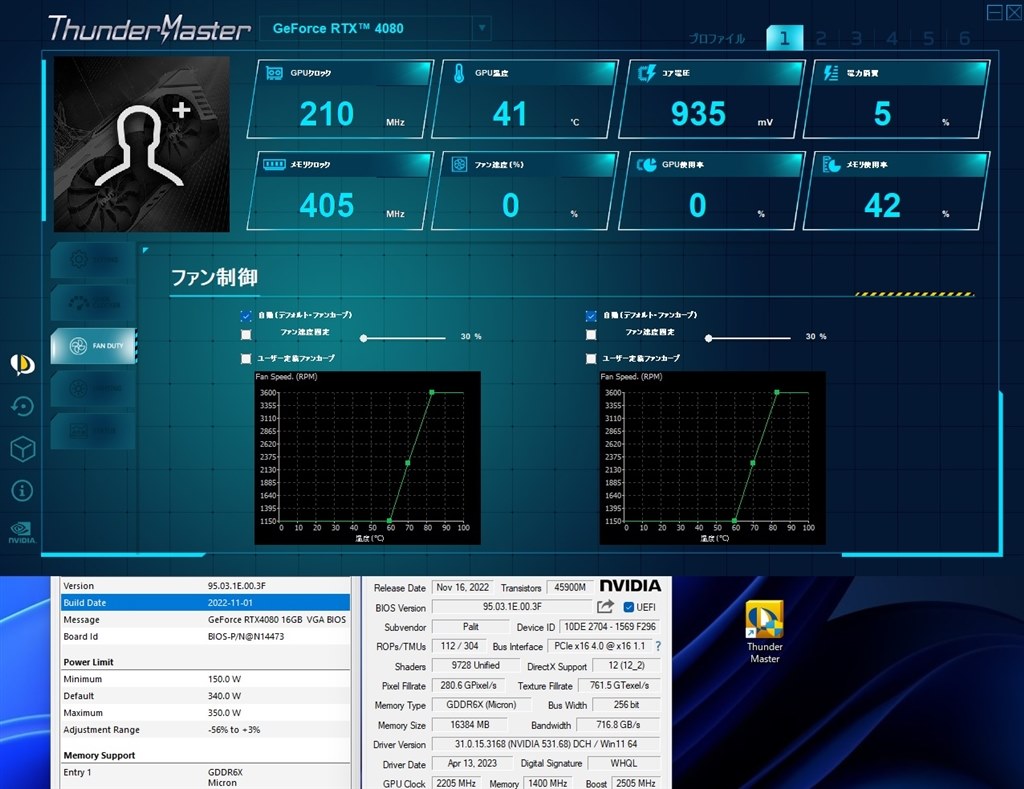Viewport: 1024px width, 789px height.
Task: Click the GPU-Z Driver Version field
Action: tap(546, 744)
